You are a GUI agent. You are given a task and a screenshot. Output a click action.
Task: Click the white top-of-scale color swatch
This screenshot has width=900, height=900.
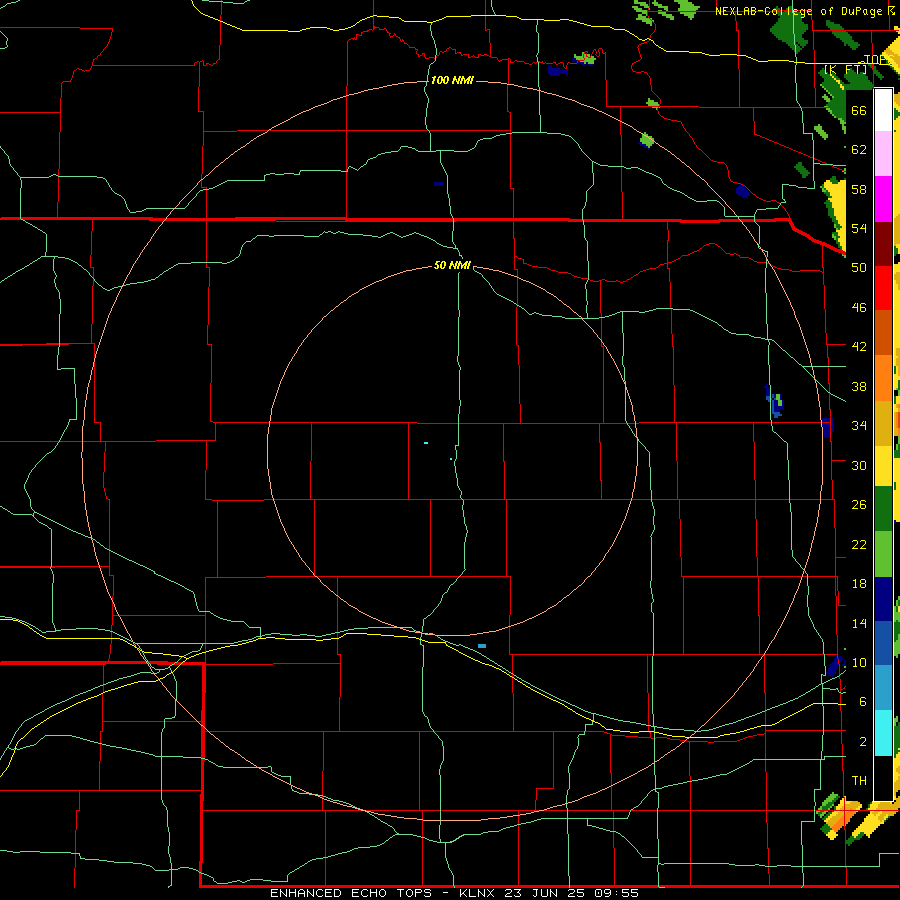click(883, 110)
